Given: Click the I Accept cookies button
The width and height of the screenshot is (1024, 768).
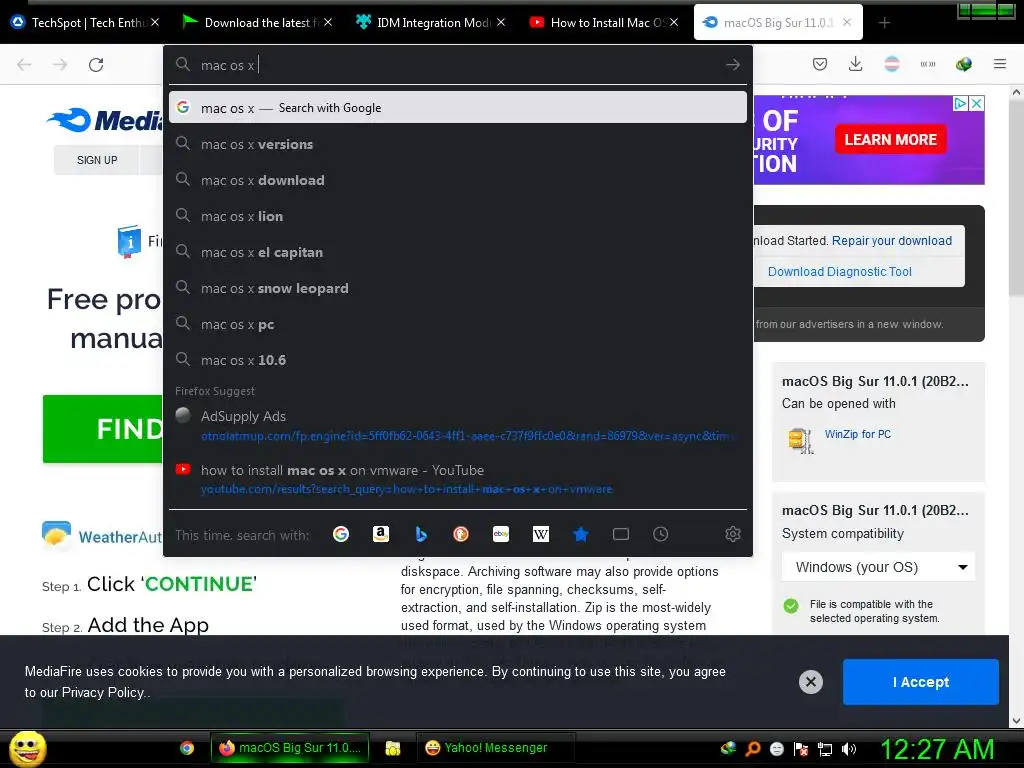Looking at the screenshot, I should [921, 682].
